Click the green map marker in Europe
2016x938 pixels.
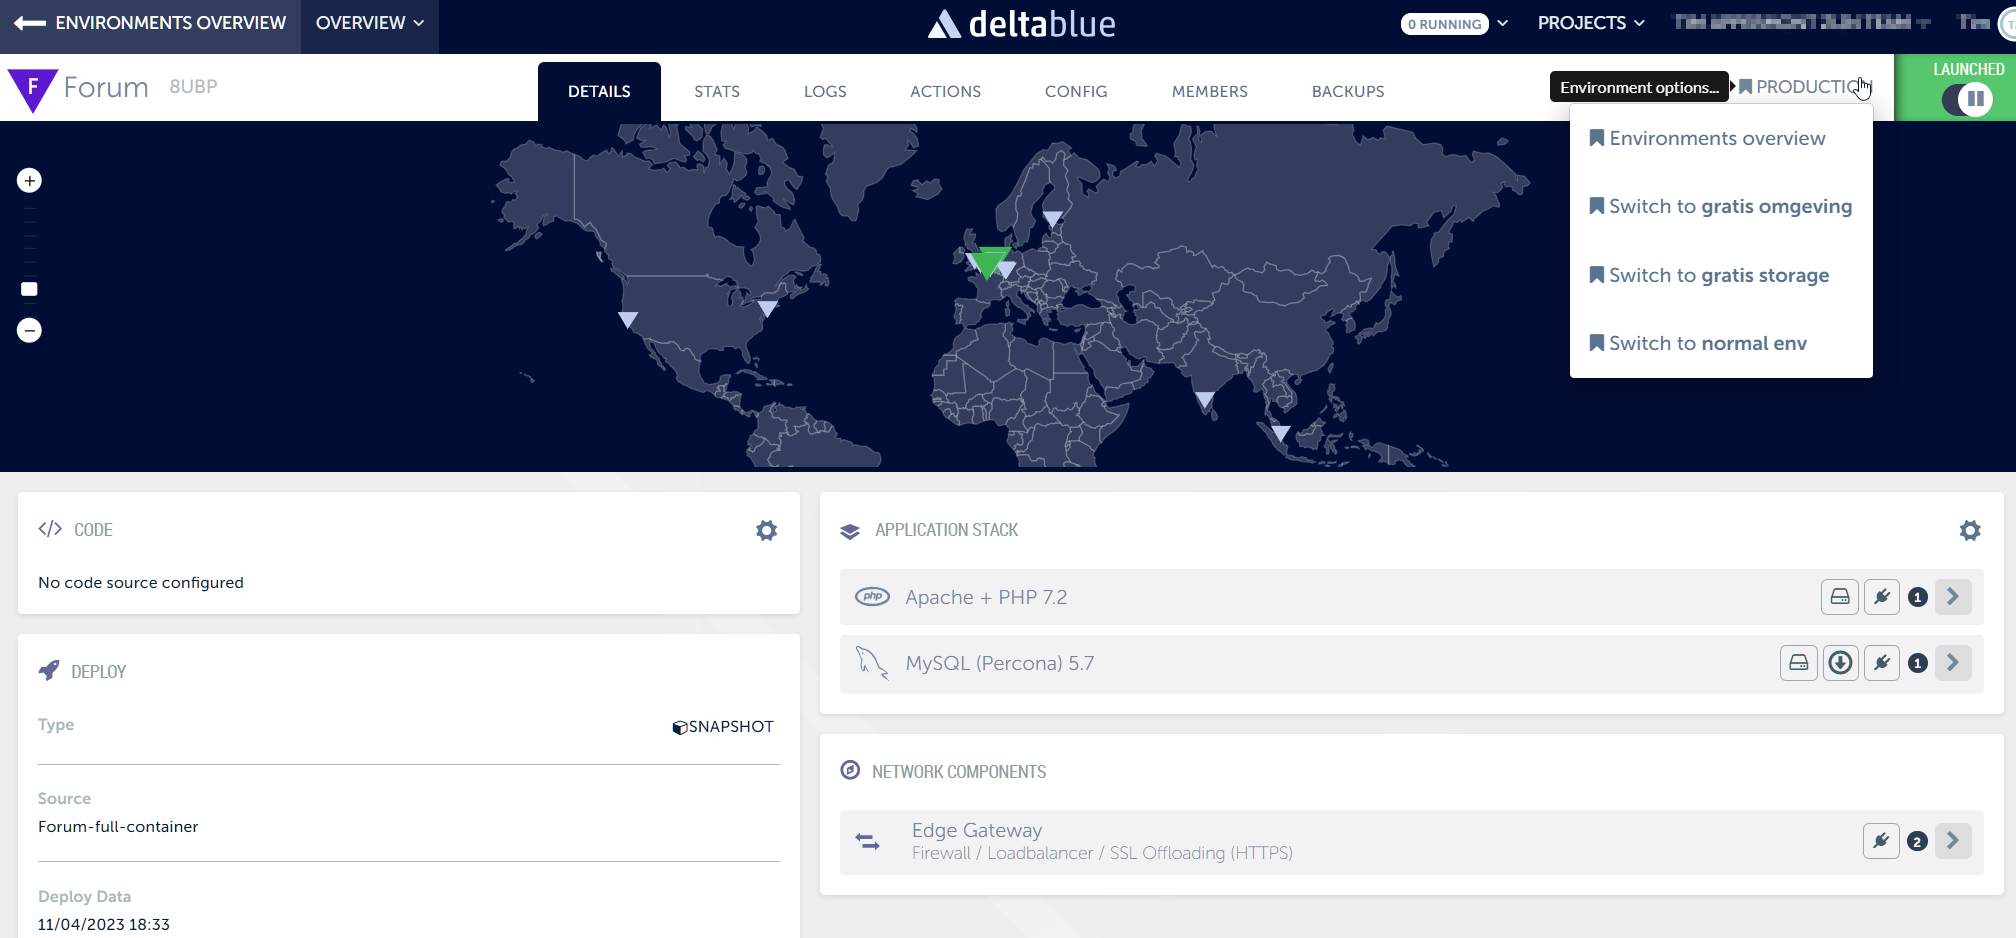pos(990,261)
